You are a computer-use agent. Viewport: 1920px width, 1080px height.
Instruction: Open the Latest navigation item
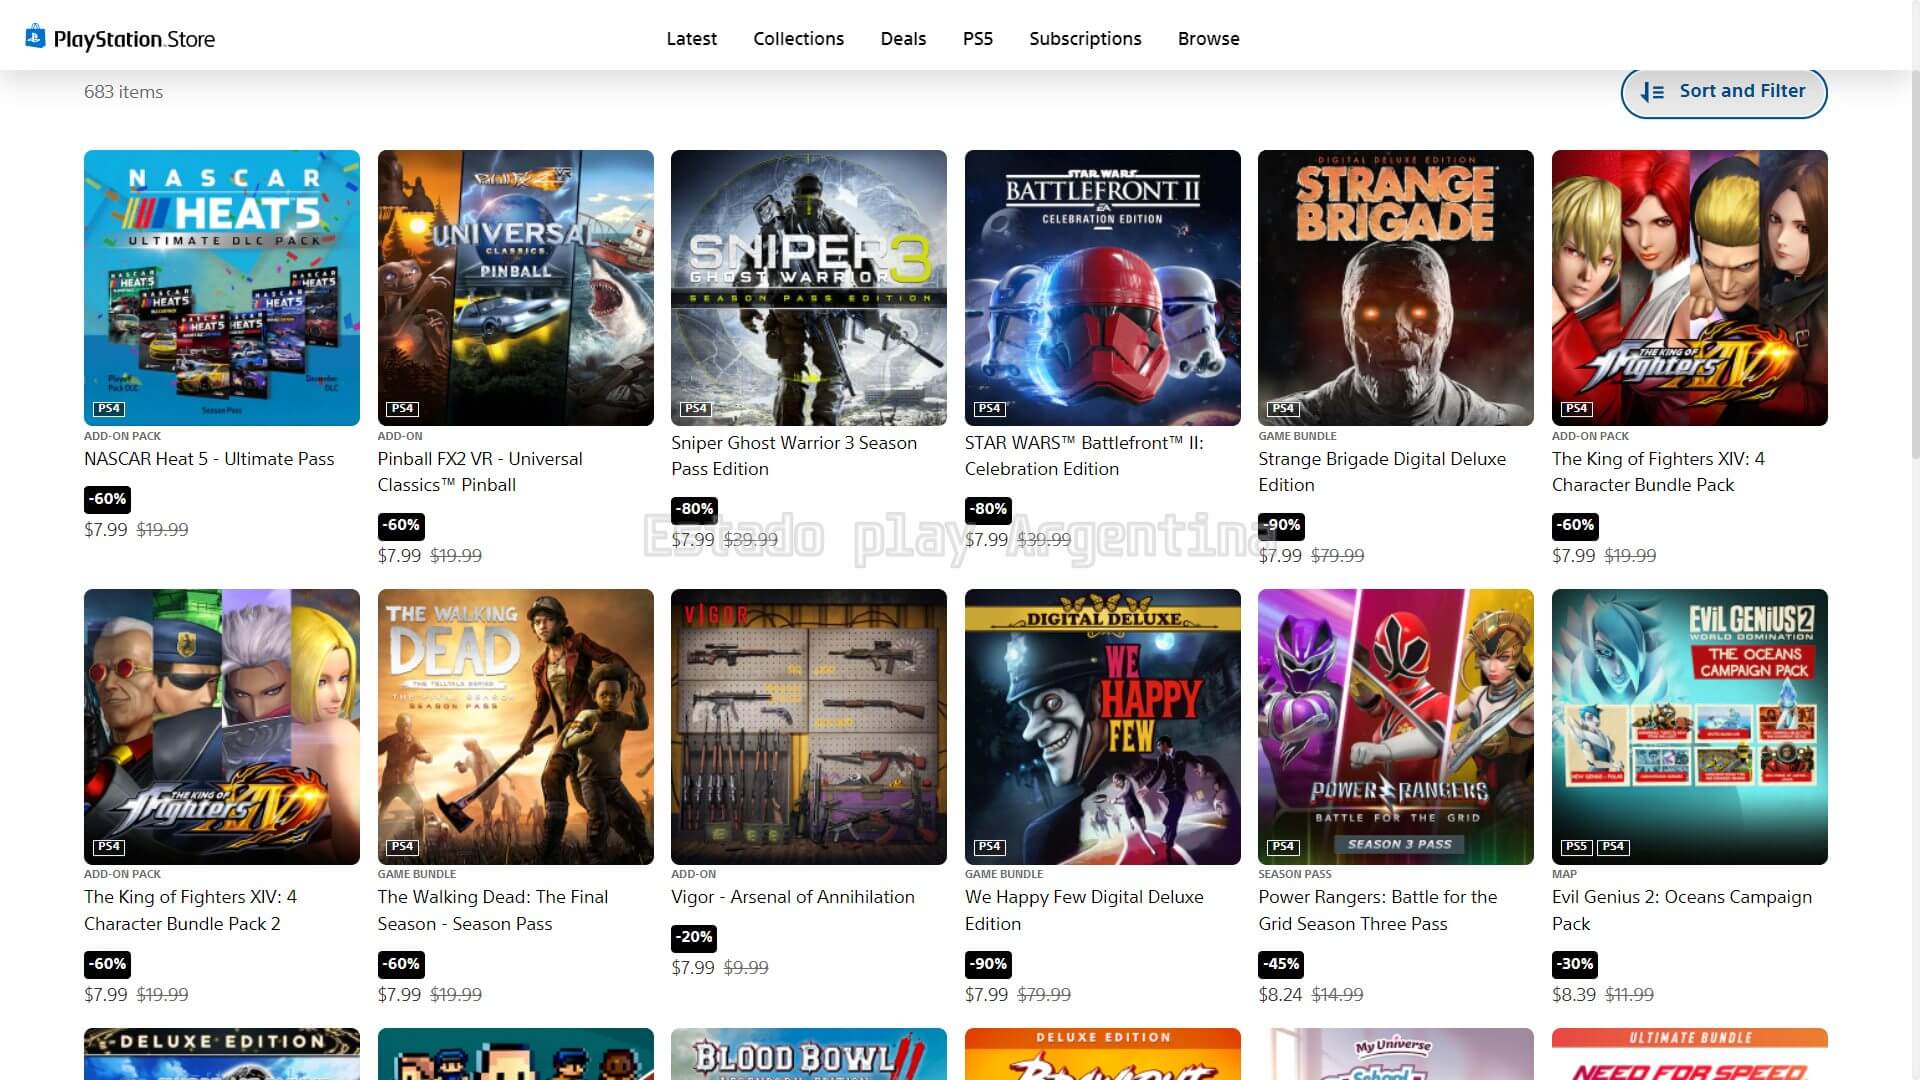pyautogui.click(x=691, y=38)
